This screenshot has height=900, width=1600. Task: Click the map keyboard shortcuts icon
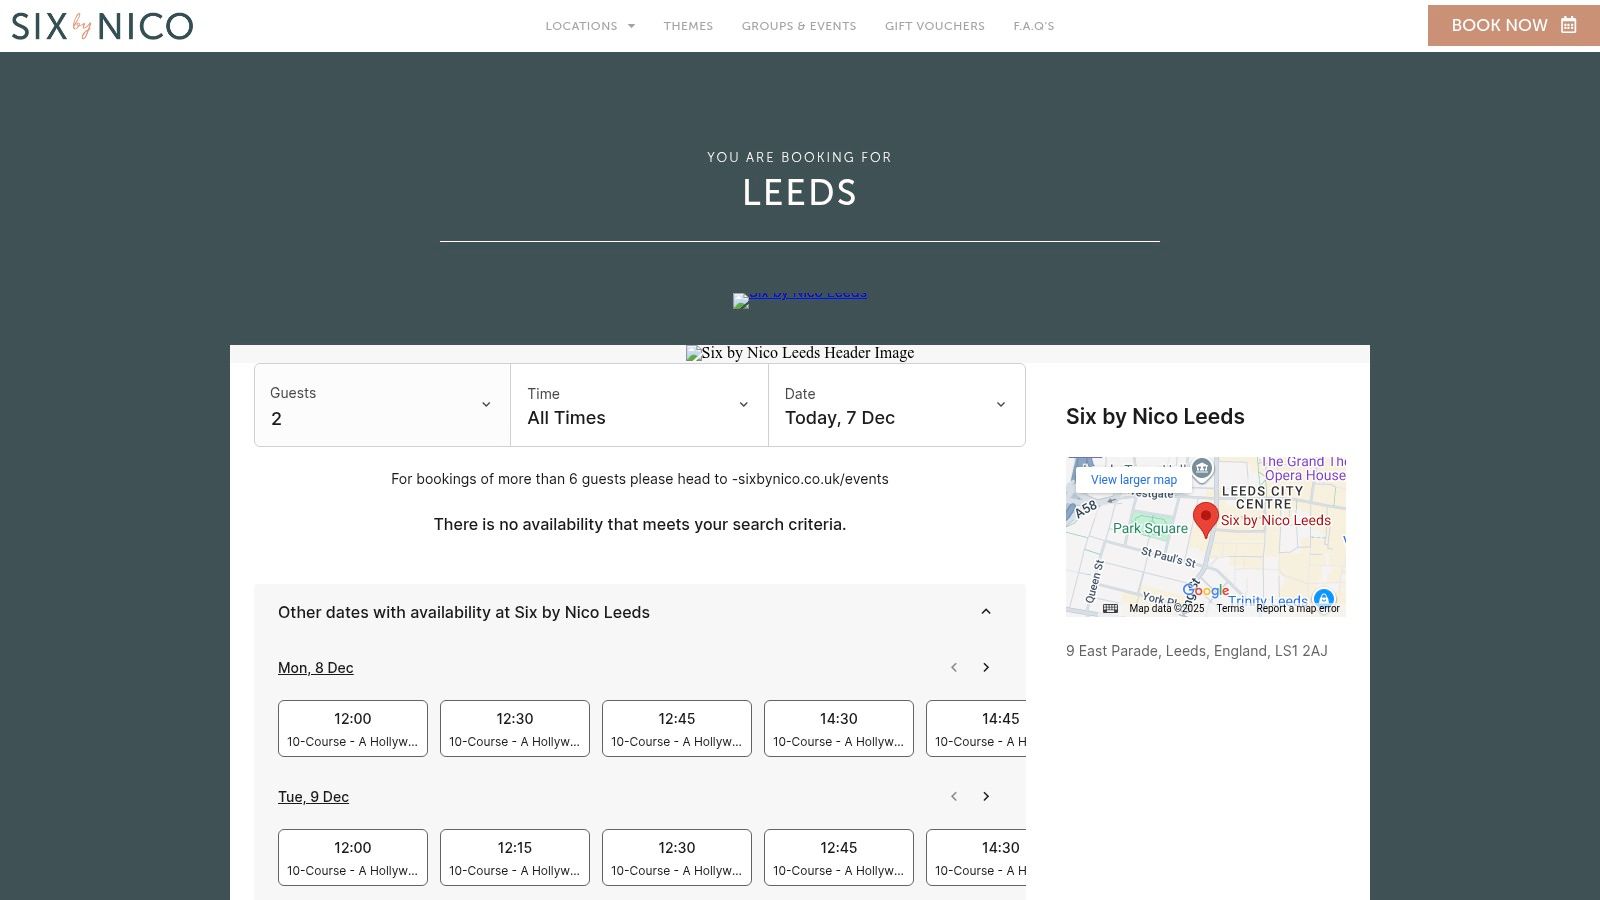[x=1110, y=608]
